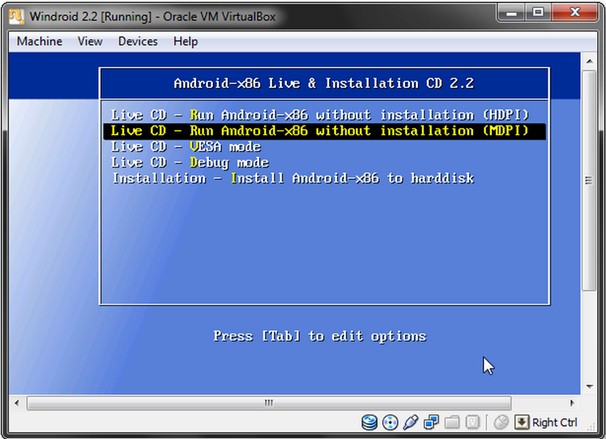The width and height of the screenshot is (606, 439).
Task: Click the optical CD drive status icon
Action: point(390,422)
